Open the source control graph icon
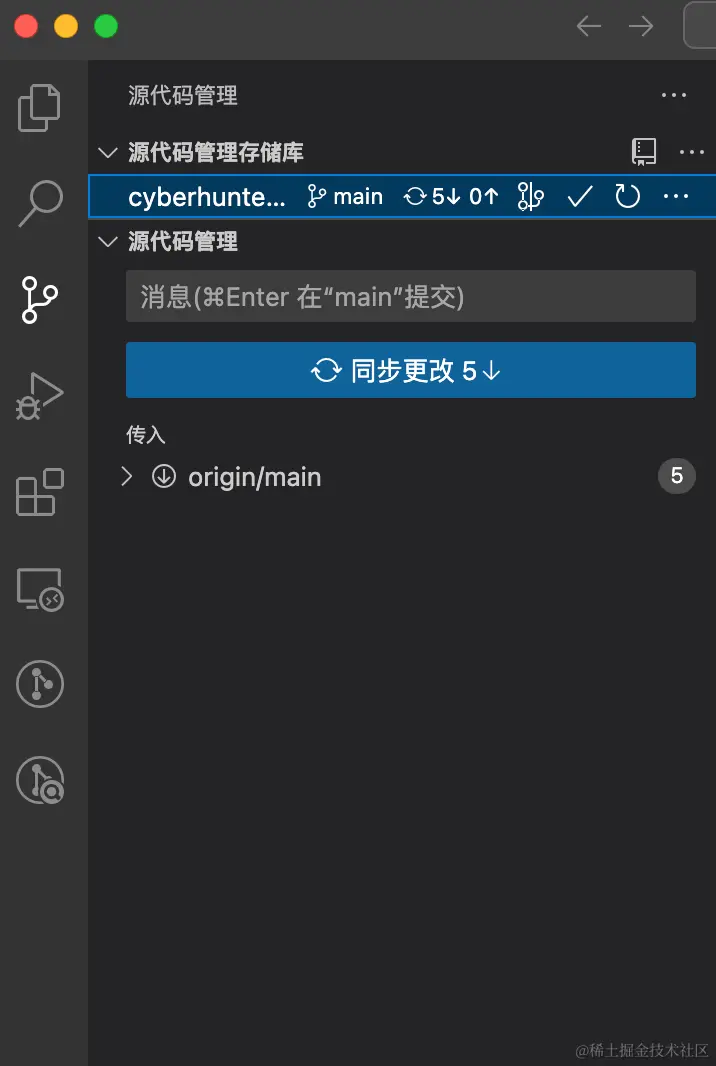Viewport: 716px width, 1066px height. (x=530, y=196)
